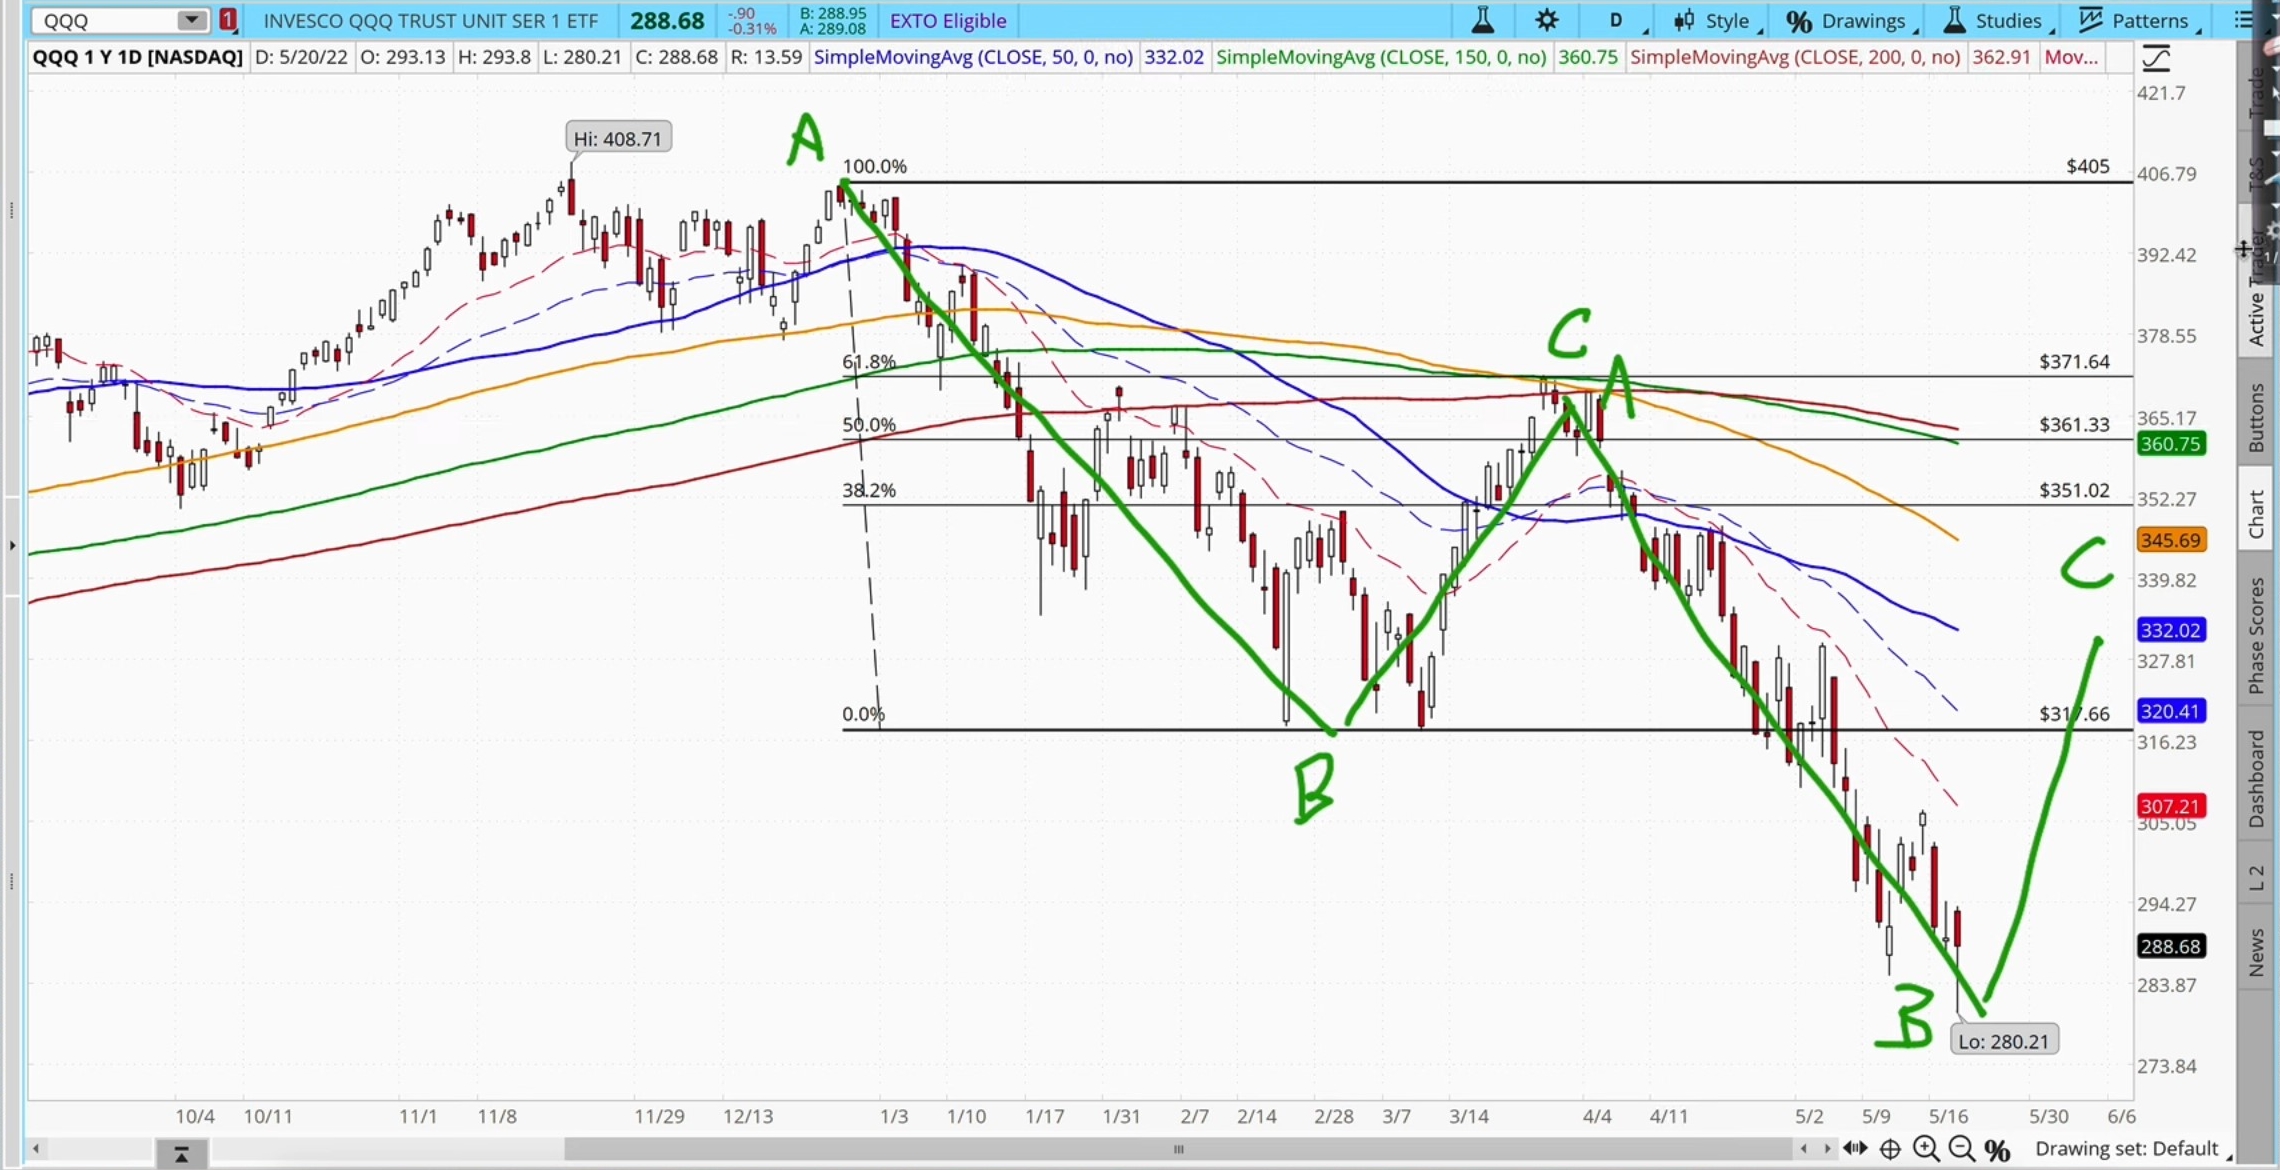The image size is (2280, 1170).
Task: Open the Style dropdown menu
Action: coord(1716,20)
